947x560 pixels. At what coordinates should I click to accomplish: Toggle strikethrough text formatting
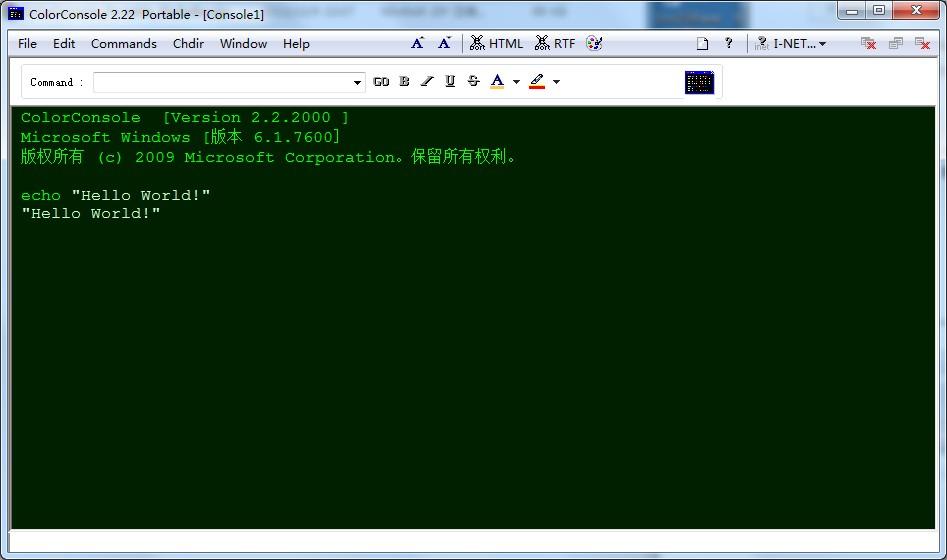click(x=473, y=82)
